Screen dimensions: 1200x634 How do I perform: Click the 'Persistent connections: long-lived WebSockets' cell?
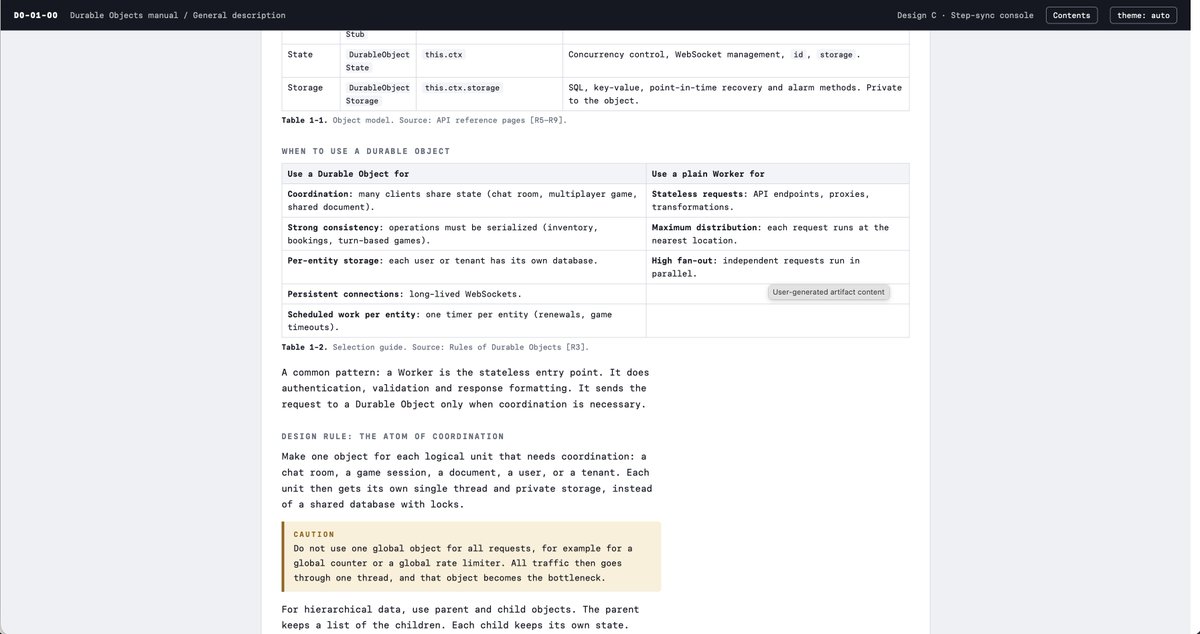coord(464,294)
